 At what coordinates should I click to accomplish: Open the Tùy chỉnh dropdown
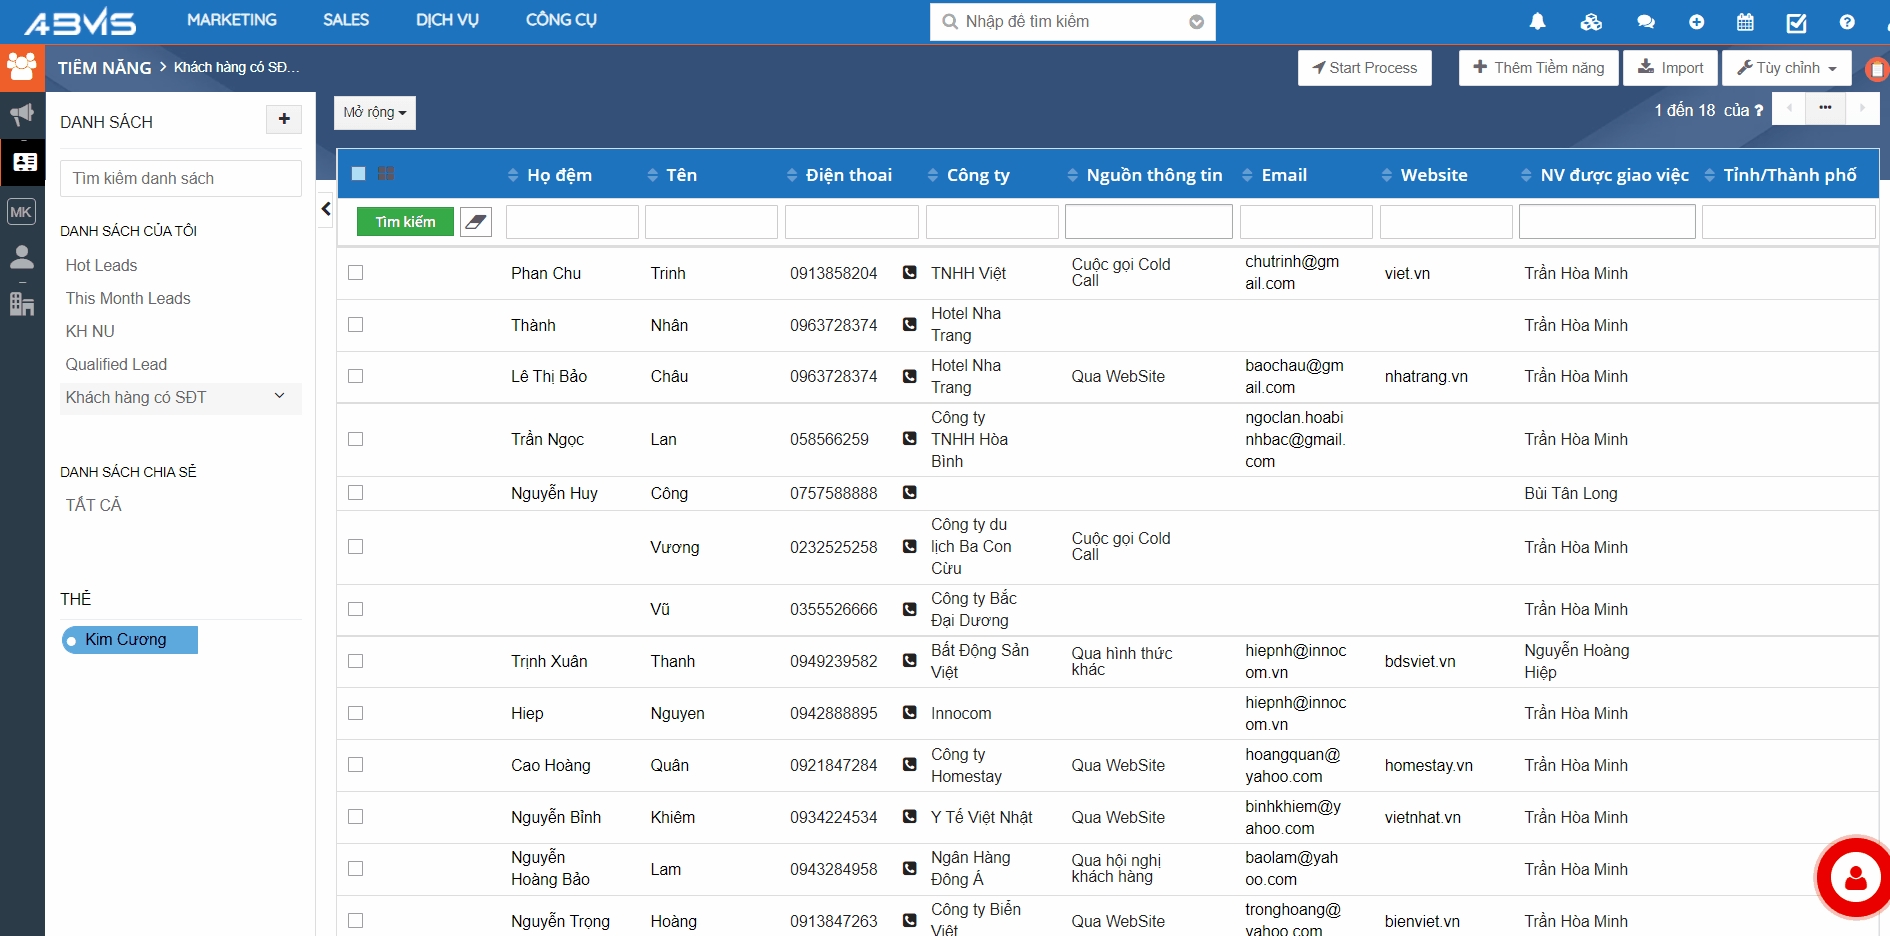point(1786,68)
